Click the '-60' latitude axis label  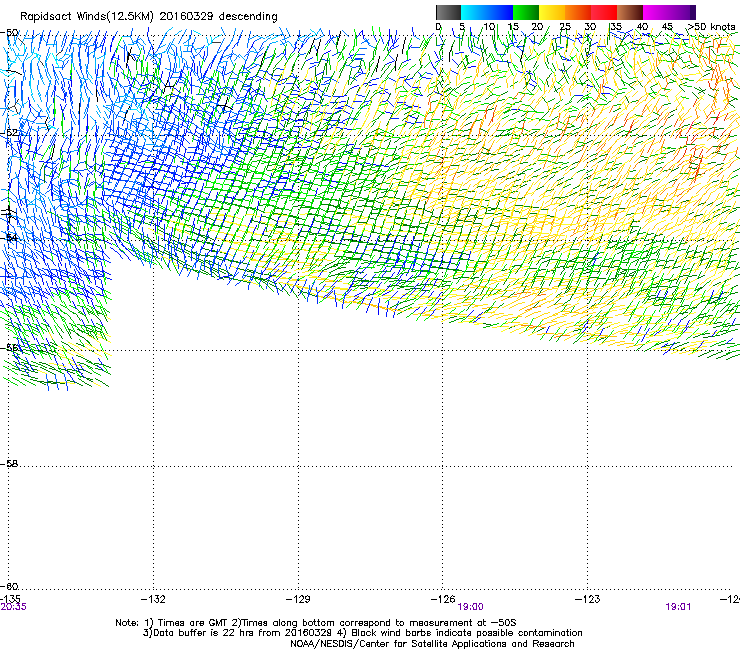click(9, 587)
